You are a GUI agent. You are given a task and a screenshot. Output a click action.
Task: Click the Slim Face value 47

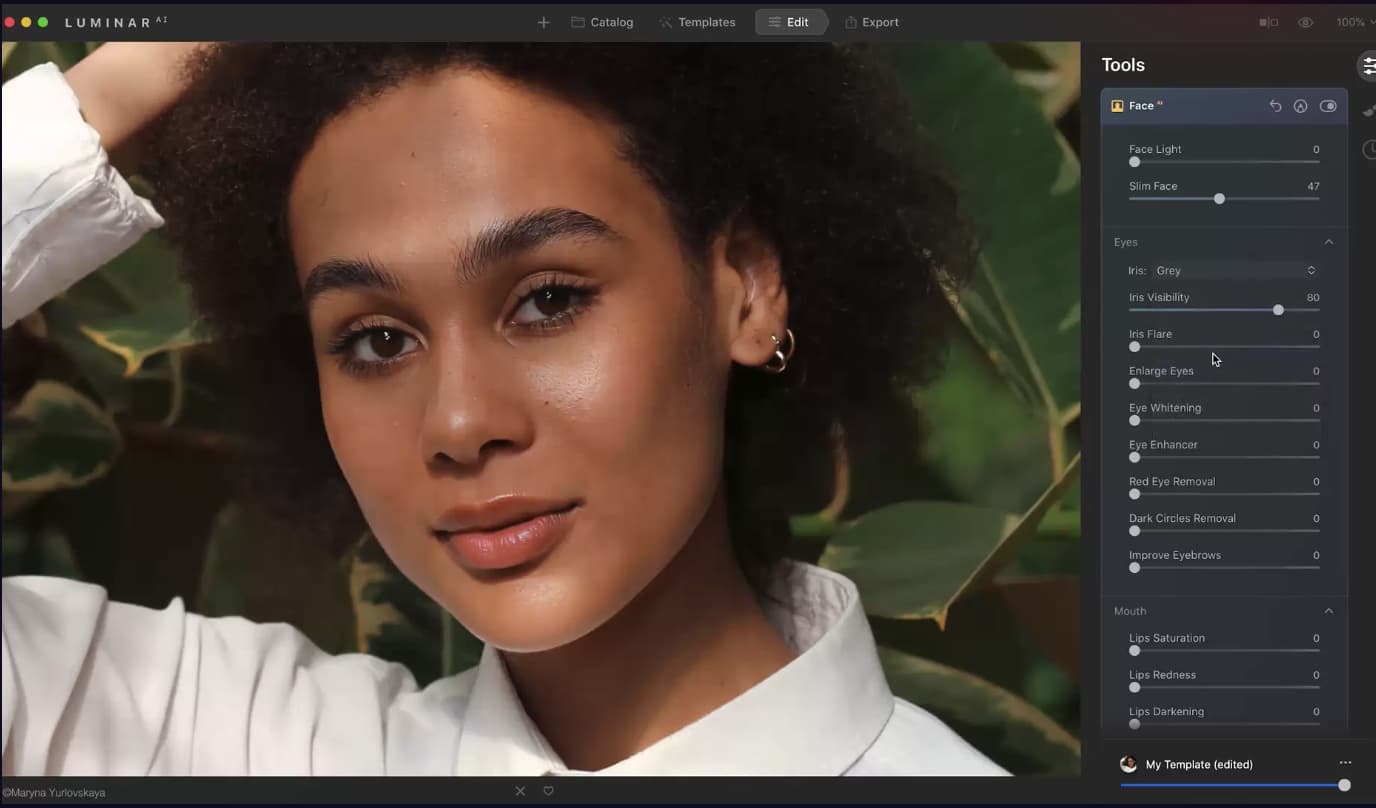(x=1313, y=186)
